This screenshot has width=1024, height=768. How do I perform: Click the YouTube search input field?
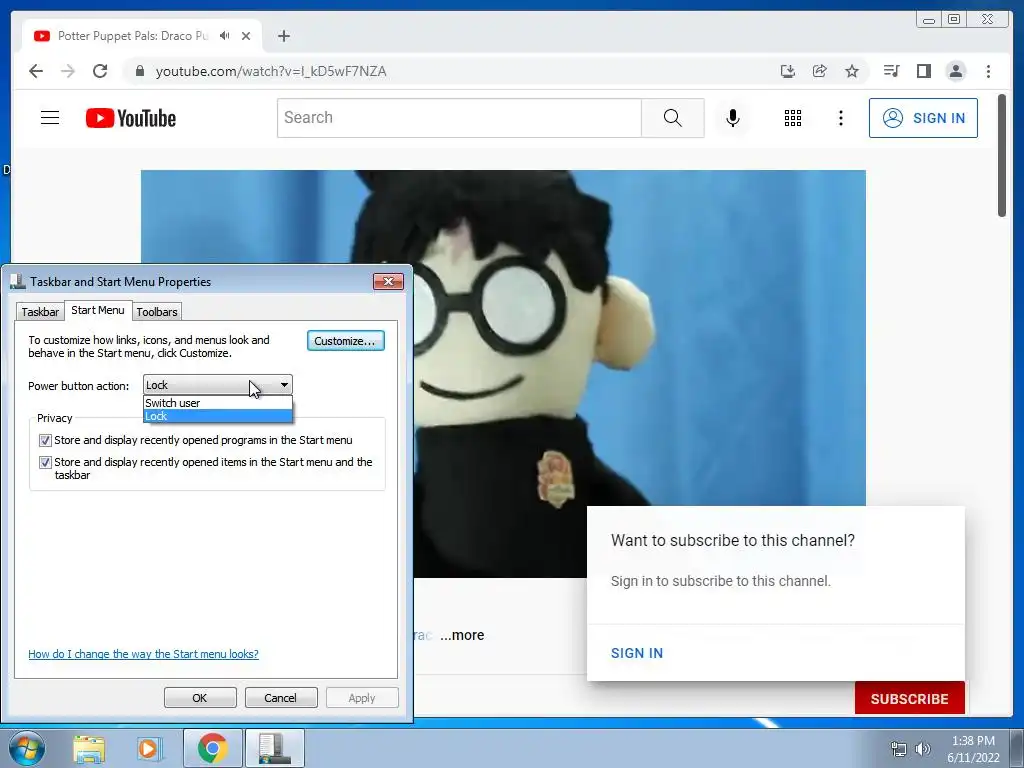[x=459, y=118]
